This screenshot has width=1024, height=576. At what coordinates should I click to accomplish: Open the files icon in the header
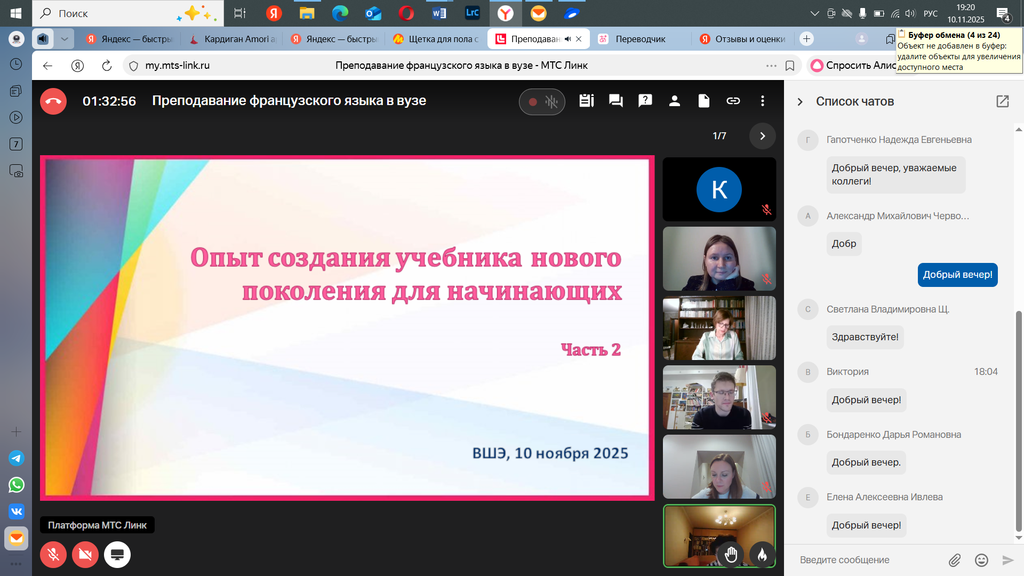tap(704, 101)
